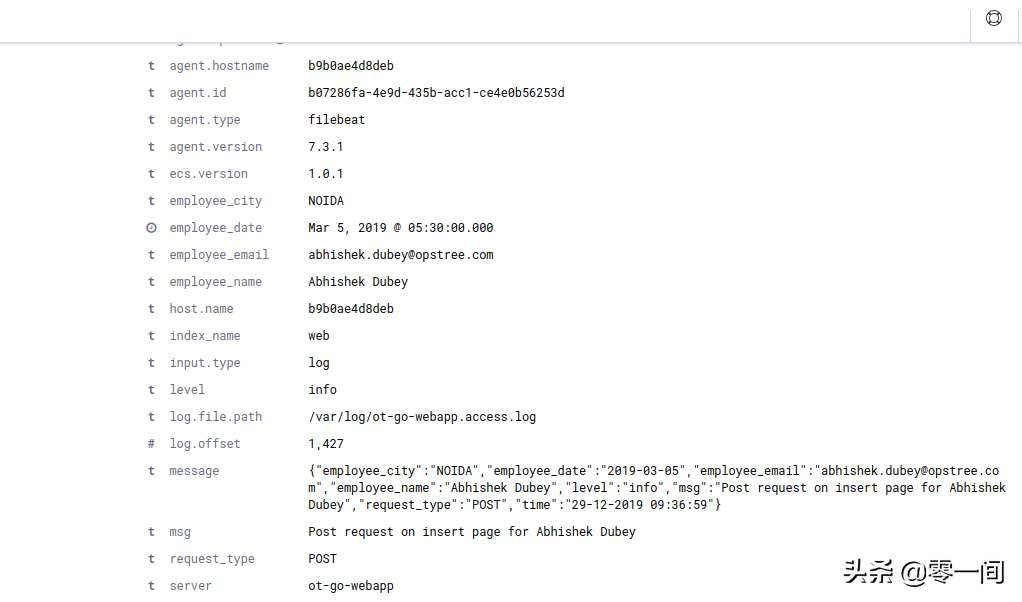
Task: Click the filebeat agent type value
Action: [336, 120]
